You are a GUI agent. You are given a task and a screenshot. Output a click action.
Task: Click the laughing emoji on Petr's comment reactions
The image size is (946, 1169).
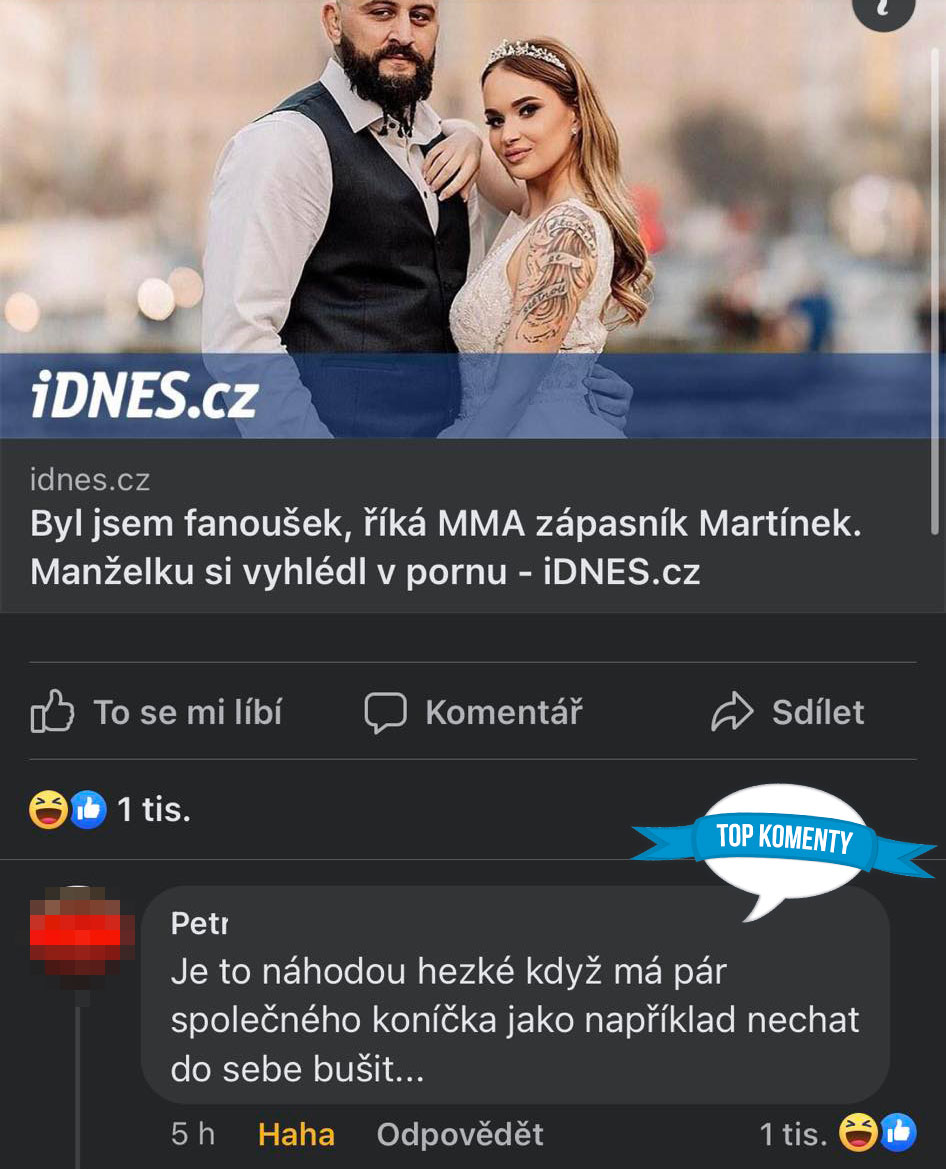(x=858, y=1132)
